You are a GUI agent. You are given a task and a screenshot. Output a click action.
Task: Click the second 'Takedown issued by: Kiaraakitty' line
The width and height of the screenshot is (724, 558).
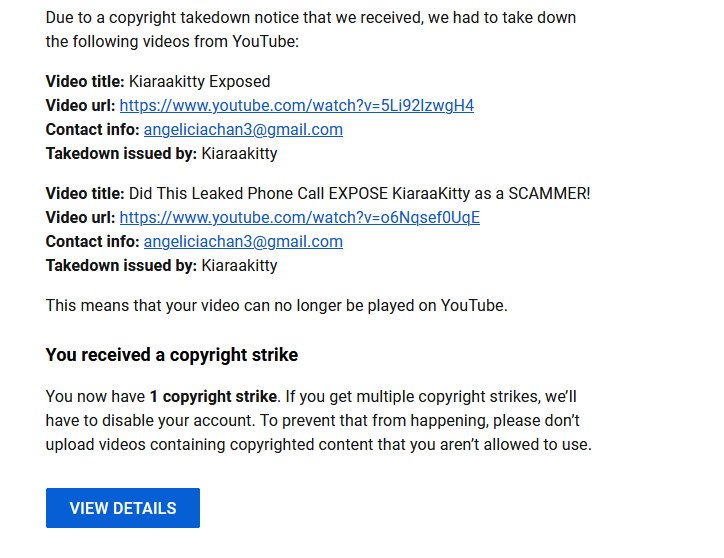162,266
